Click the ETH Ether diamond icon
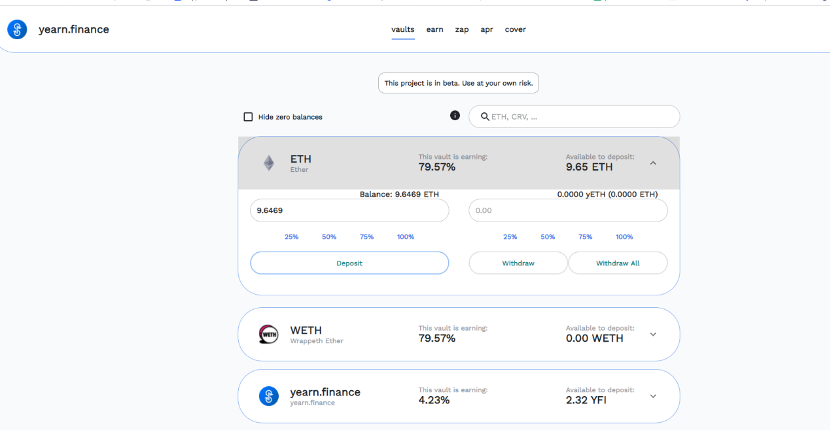830x430 pixels. click(x=269, y=163)
